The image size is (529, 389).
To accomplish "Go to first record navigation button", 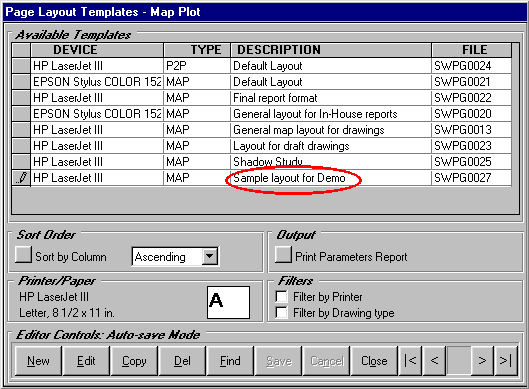I will pyautogui.click(x=410, y=361).
